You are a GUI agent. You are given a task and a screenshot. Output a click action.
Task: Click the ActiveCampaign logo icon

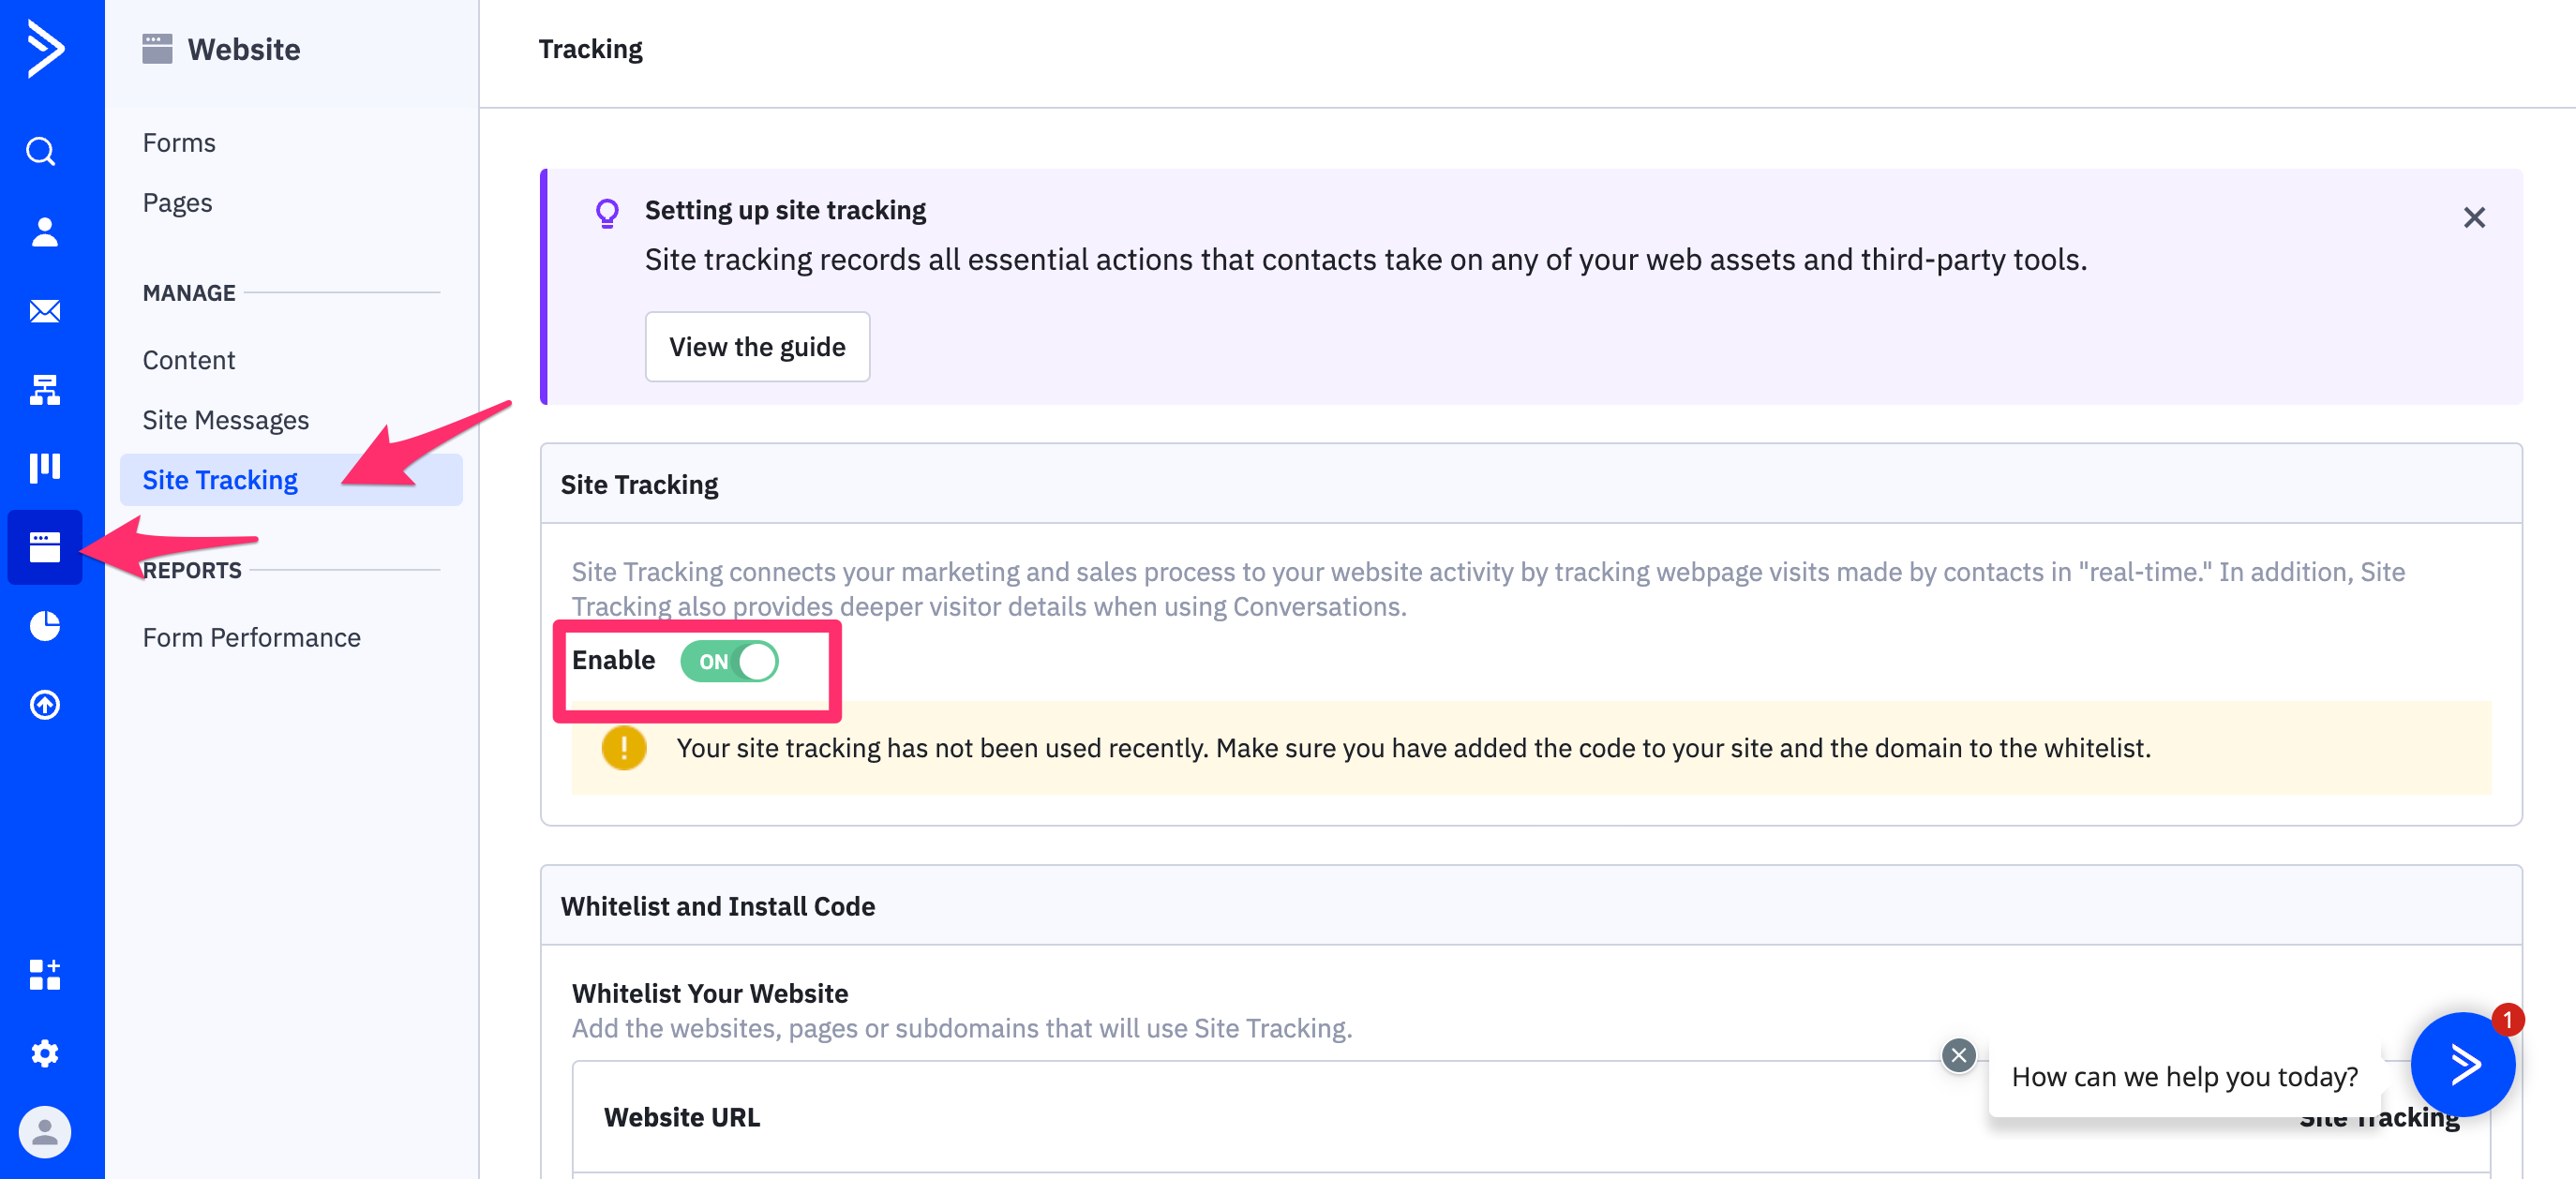point(45,48)
